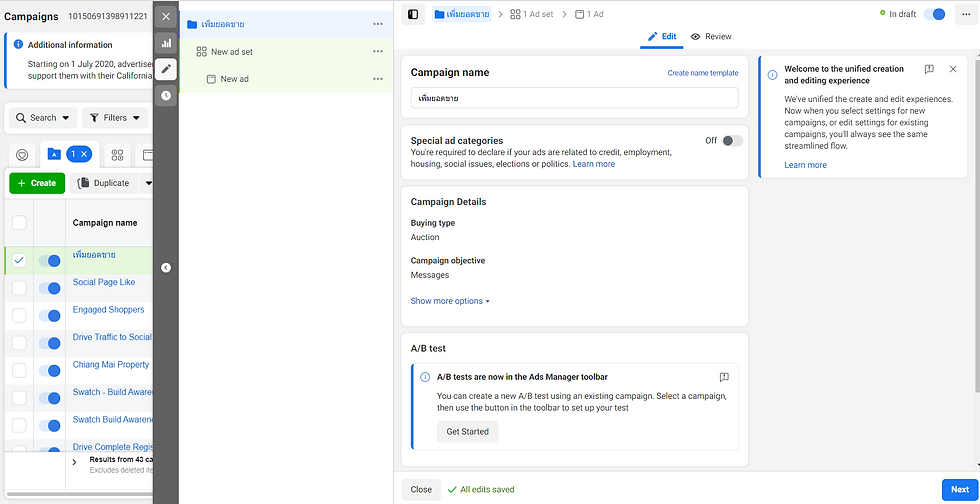Viewport: 980px width, 504px height.
Task: Close the editing pane with X icon
Action: (166, 17)
